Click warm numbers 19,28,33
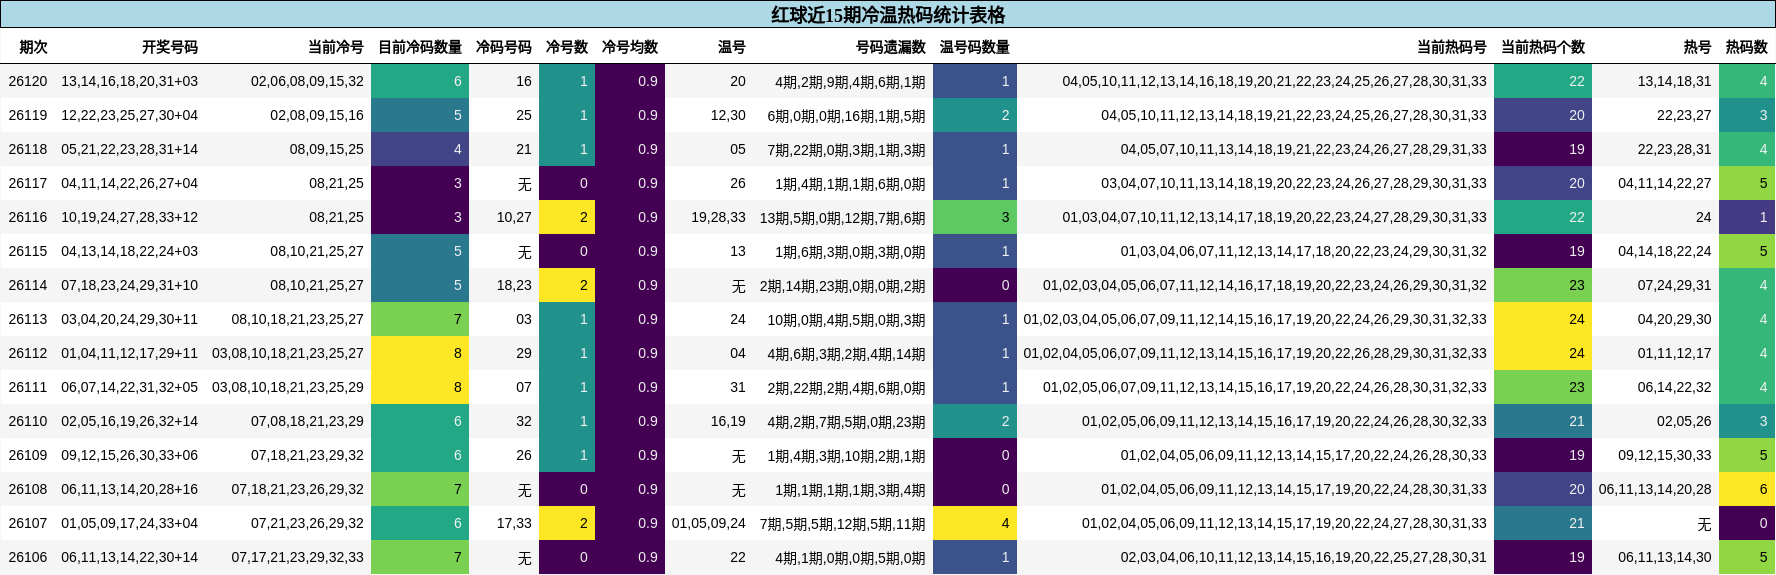This screenshot has width=1776, height=575. point(718,217)
